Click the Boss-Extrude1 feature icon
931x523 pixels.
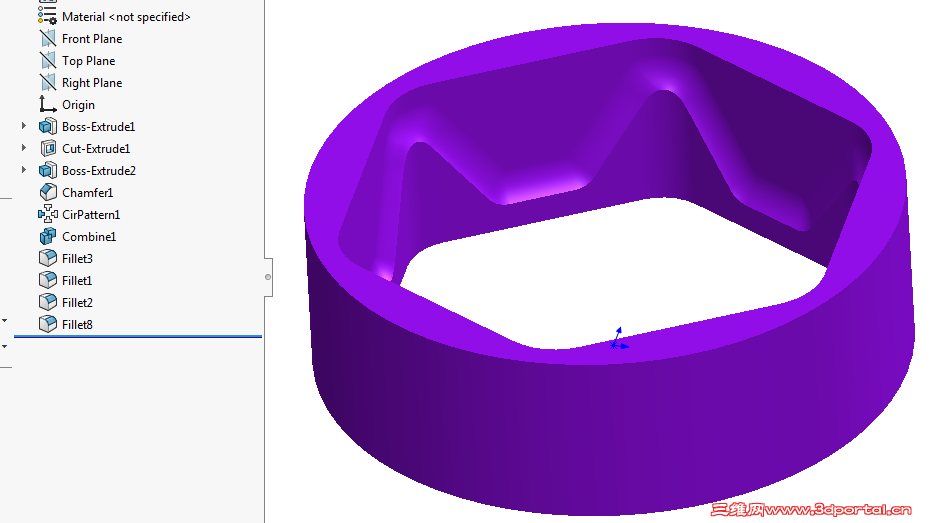coord(48,126)
